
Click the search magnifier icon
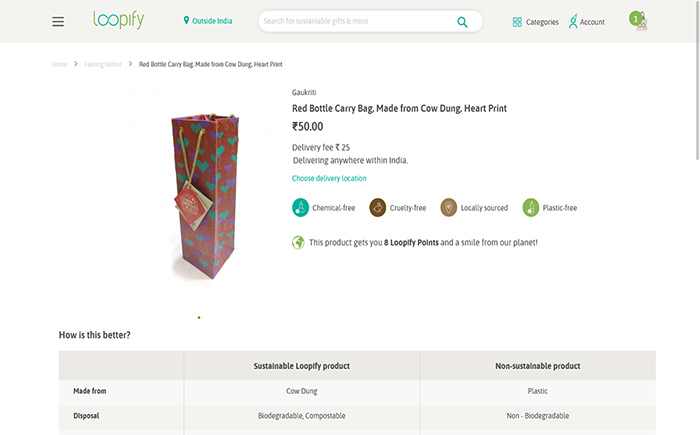tap(462, 22)
